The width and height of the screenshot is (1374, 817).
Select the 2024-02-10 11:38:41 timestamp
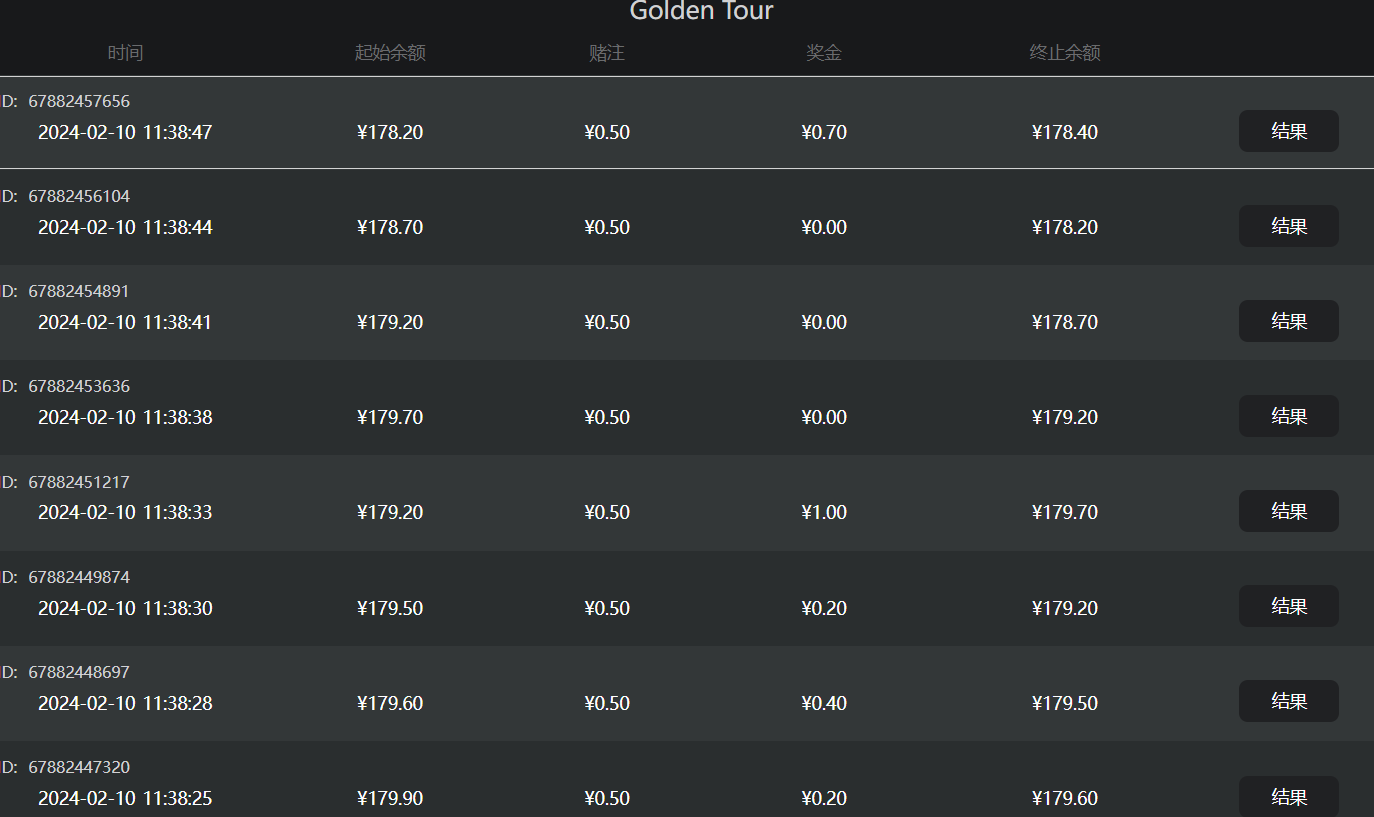pyautogui.click(x=125, y=322)
